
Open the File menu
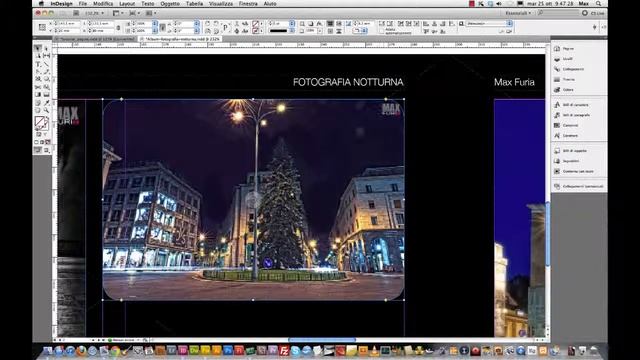[83, 4]
